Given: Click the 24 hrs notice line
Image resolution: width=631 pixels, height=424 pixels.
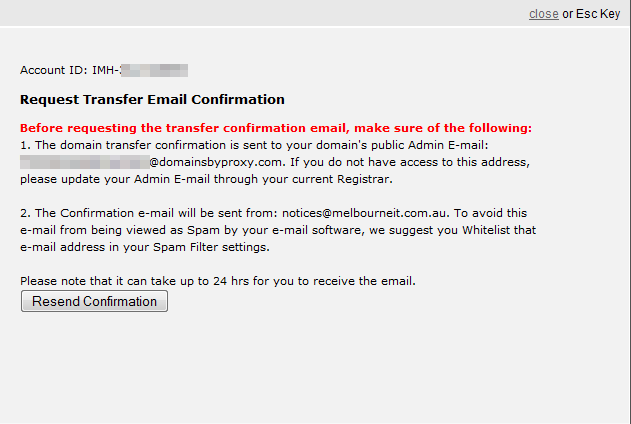Looking at the screenshot, I should (217, 281).
